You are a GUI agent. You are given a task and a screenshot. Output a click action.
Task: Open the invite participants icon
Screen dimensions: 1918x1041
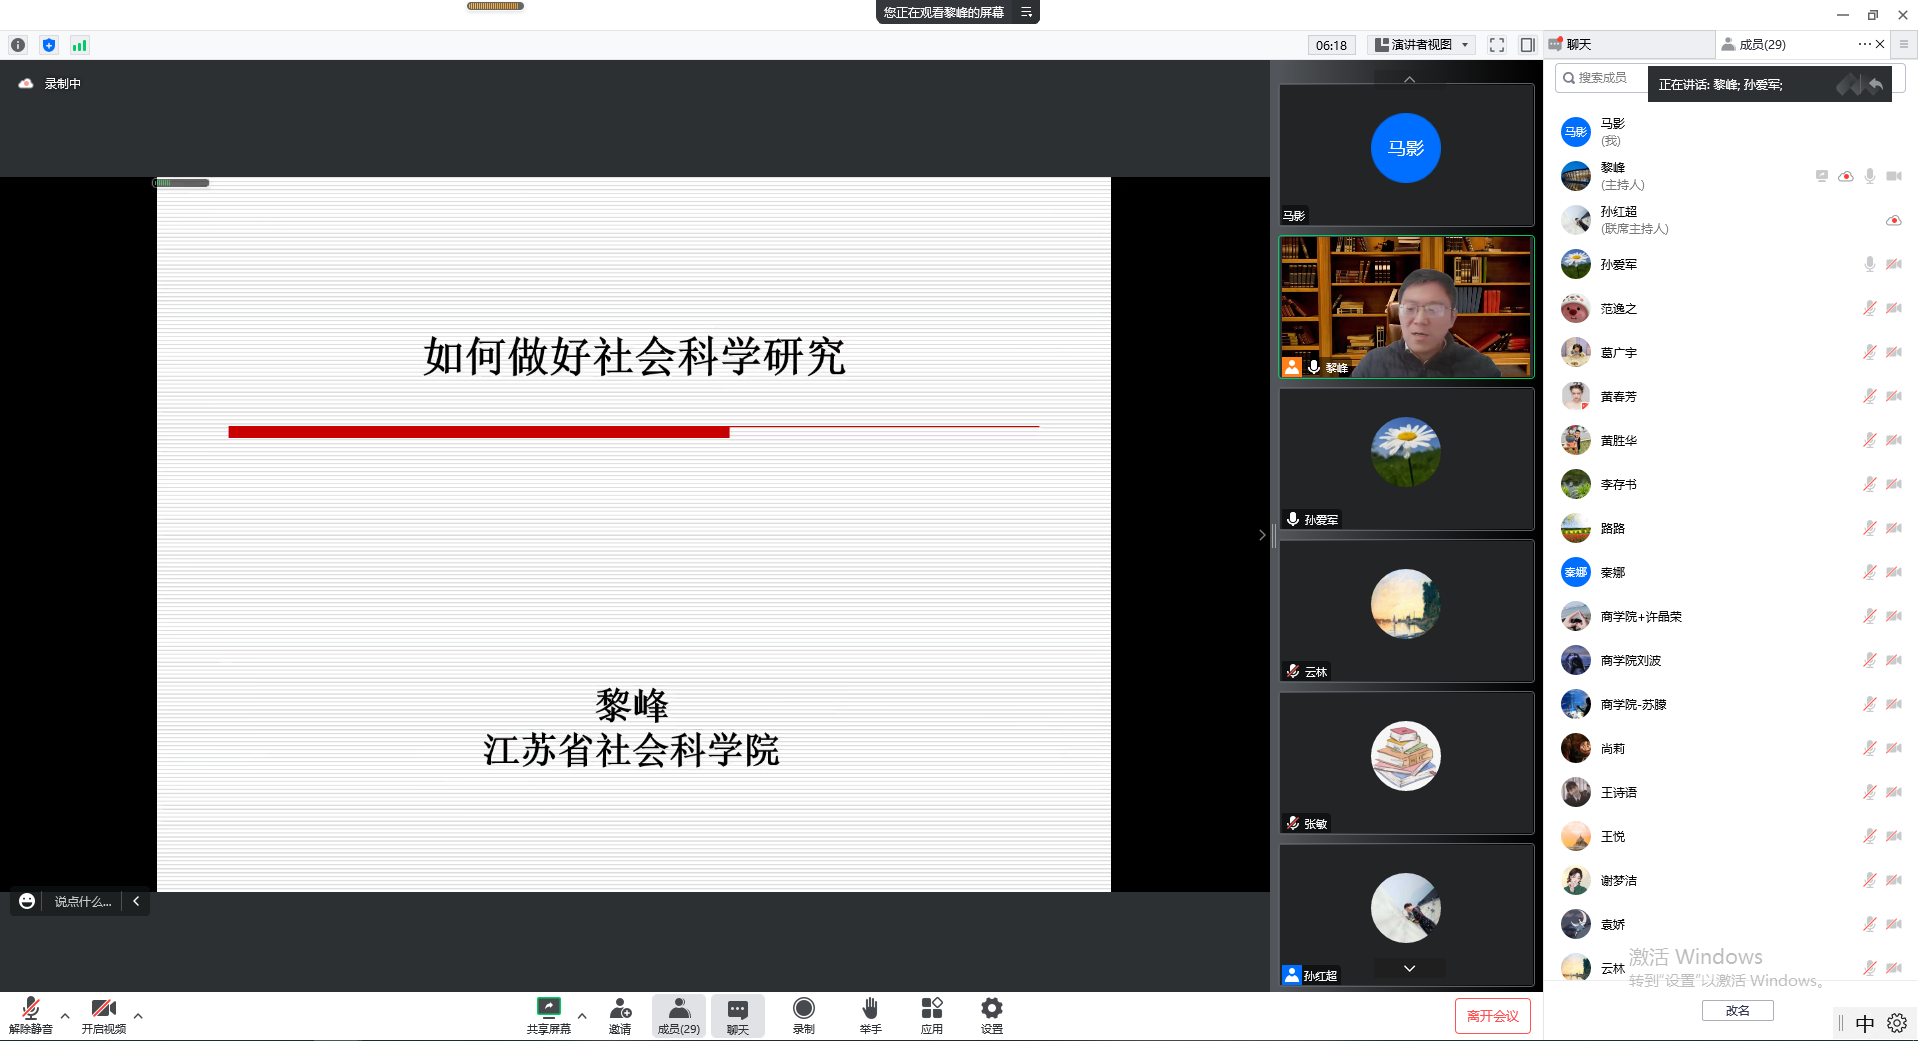tap(620, 1008)
